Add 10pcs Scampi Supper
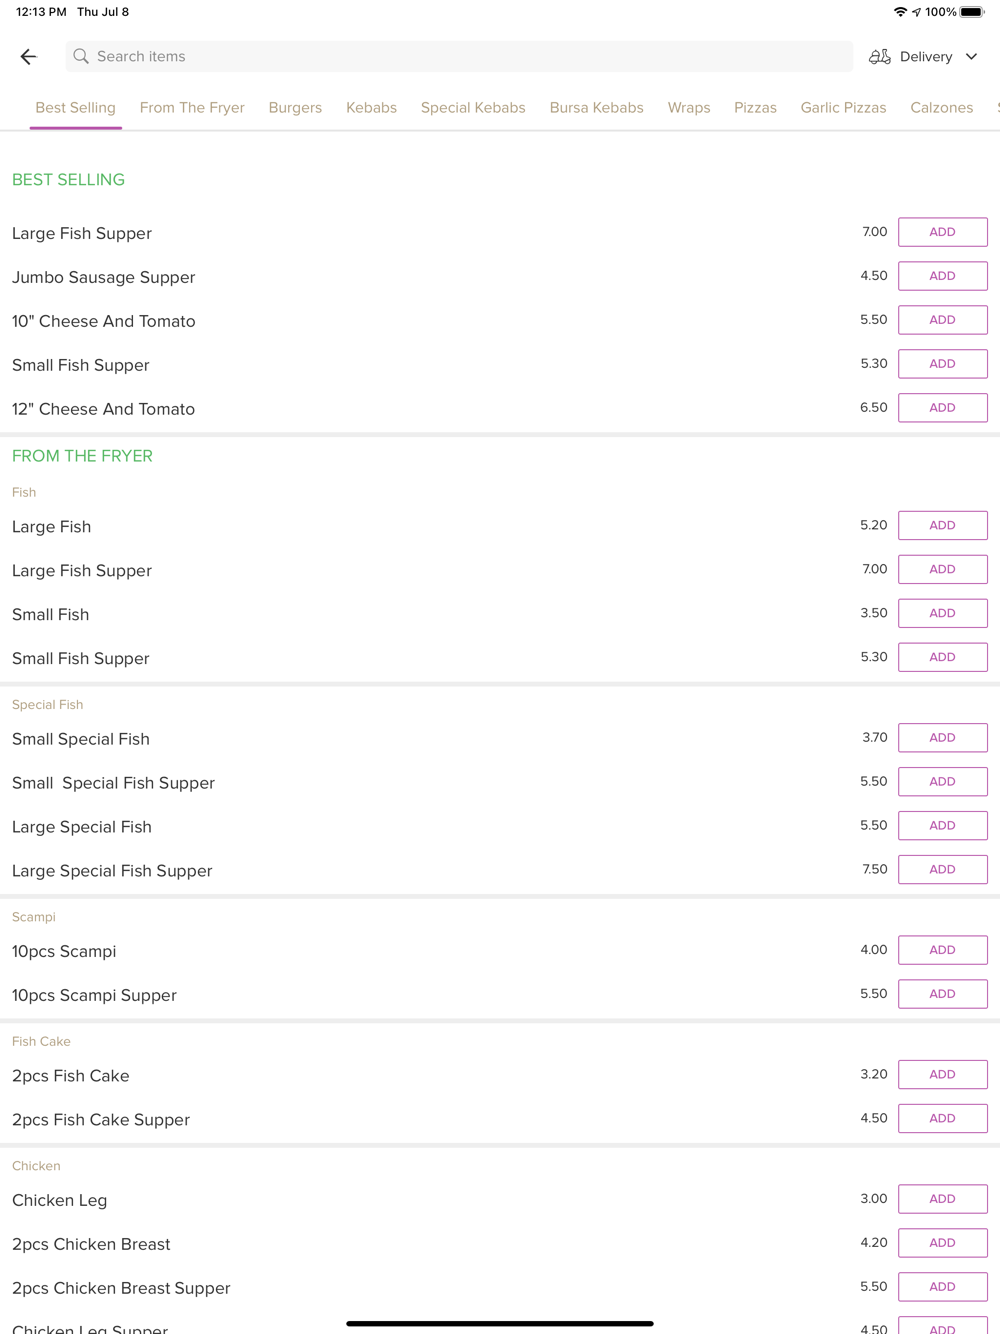This screenshot has width=1000, height=1334. [x=942, y=994]
